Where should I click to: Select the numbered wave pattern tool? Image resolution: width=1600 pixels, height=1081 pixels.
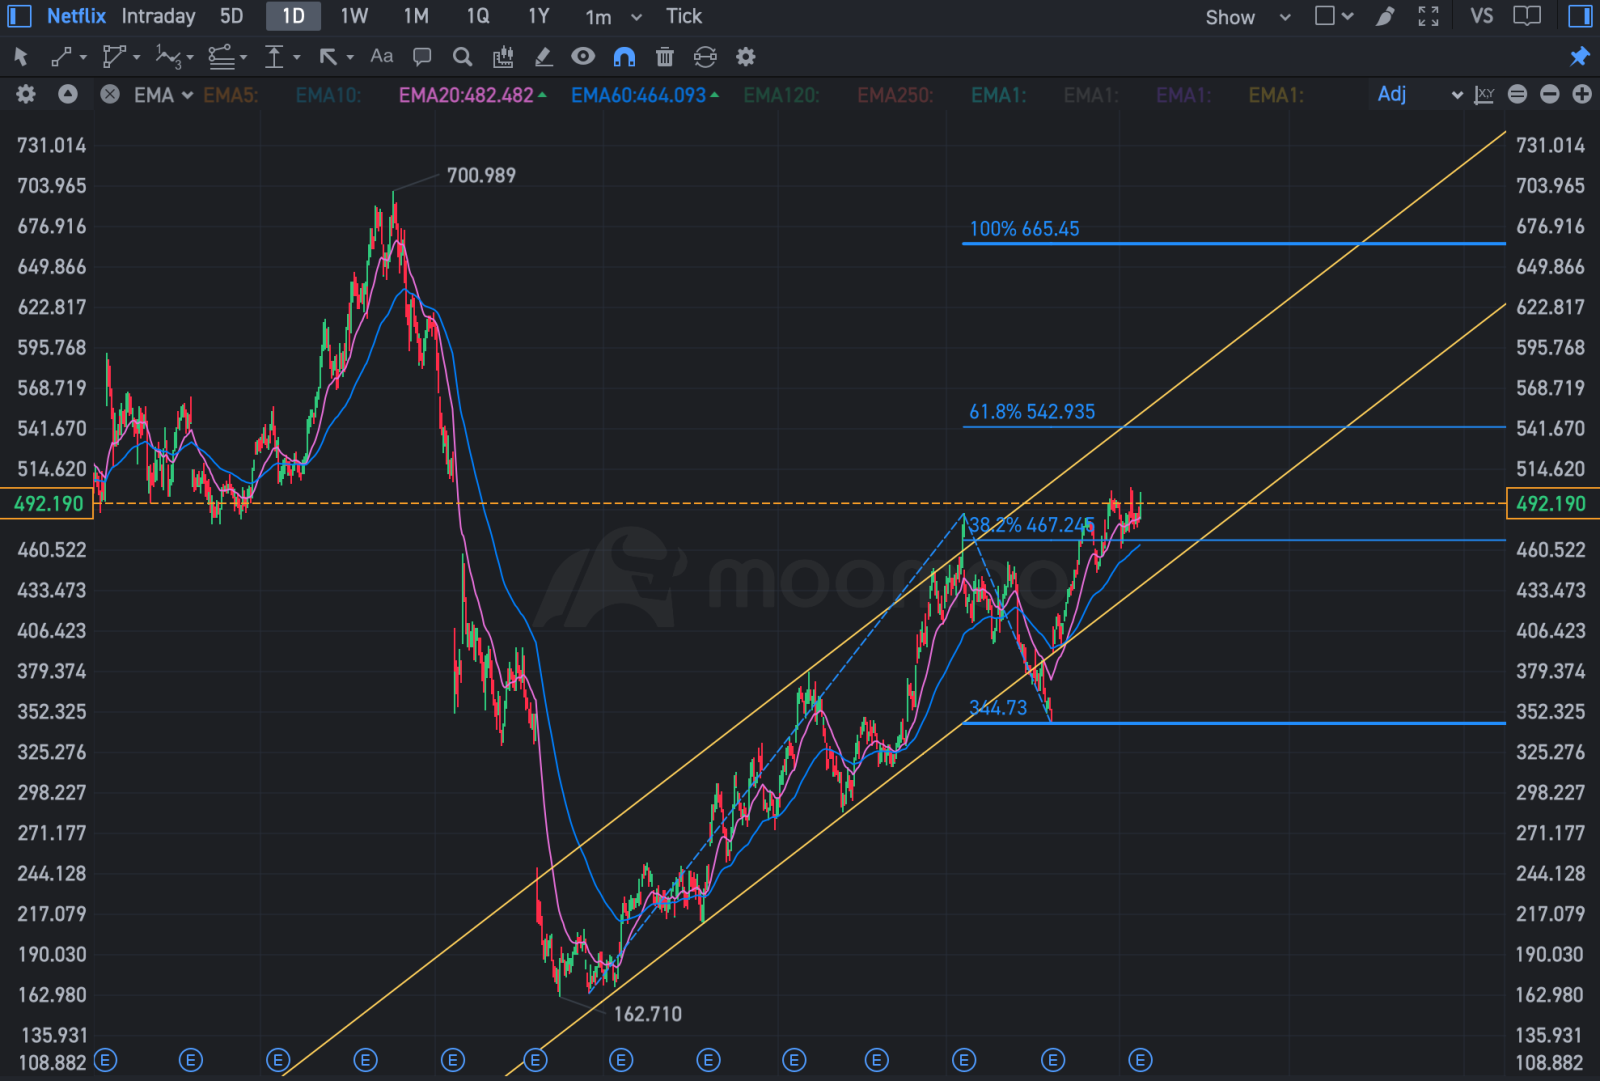168,57
